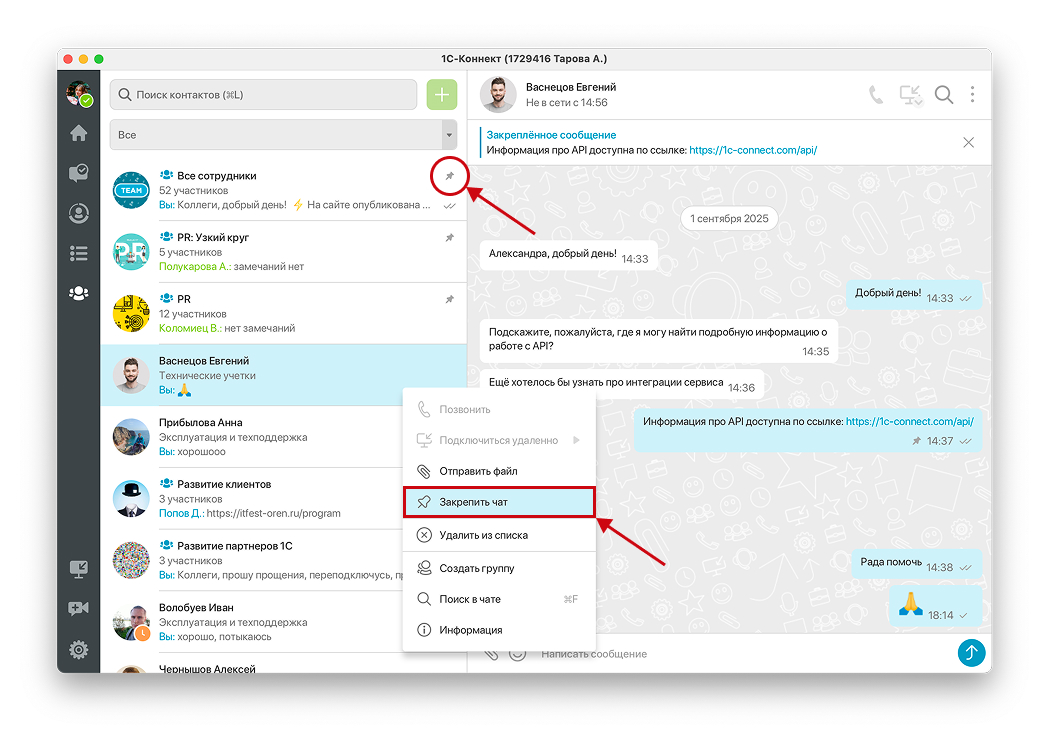The image size is (1049, 749).
Task: Open the colleagues group icon in sidebar
Action: pyautogui.click(x=78, y=293)
